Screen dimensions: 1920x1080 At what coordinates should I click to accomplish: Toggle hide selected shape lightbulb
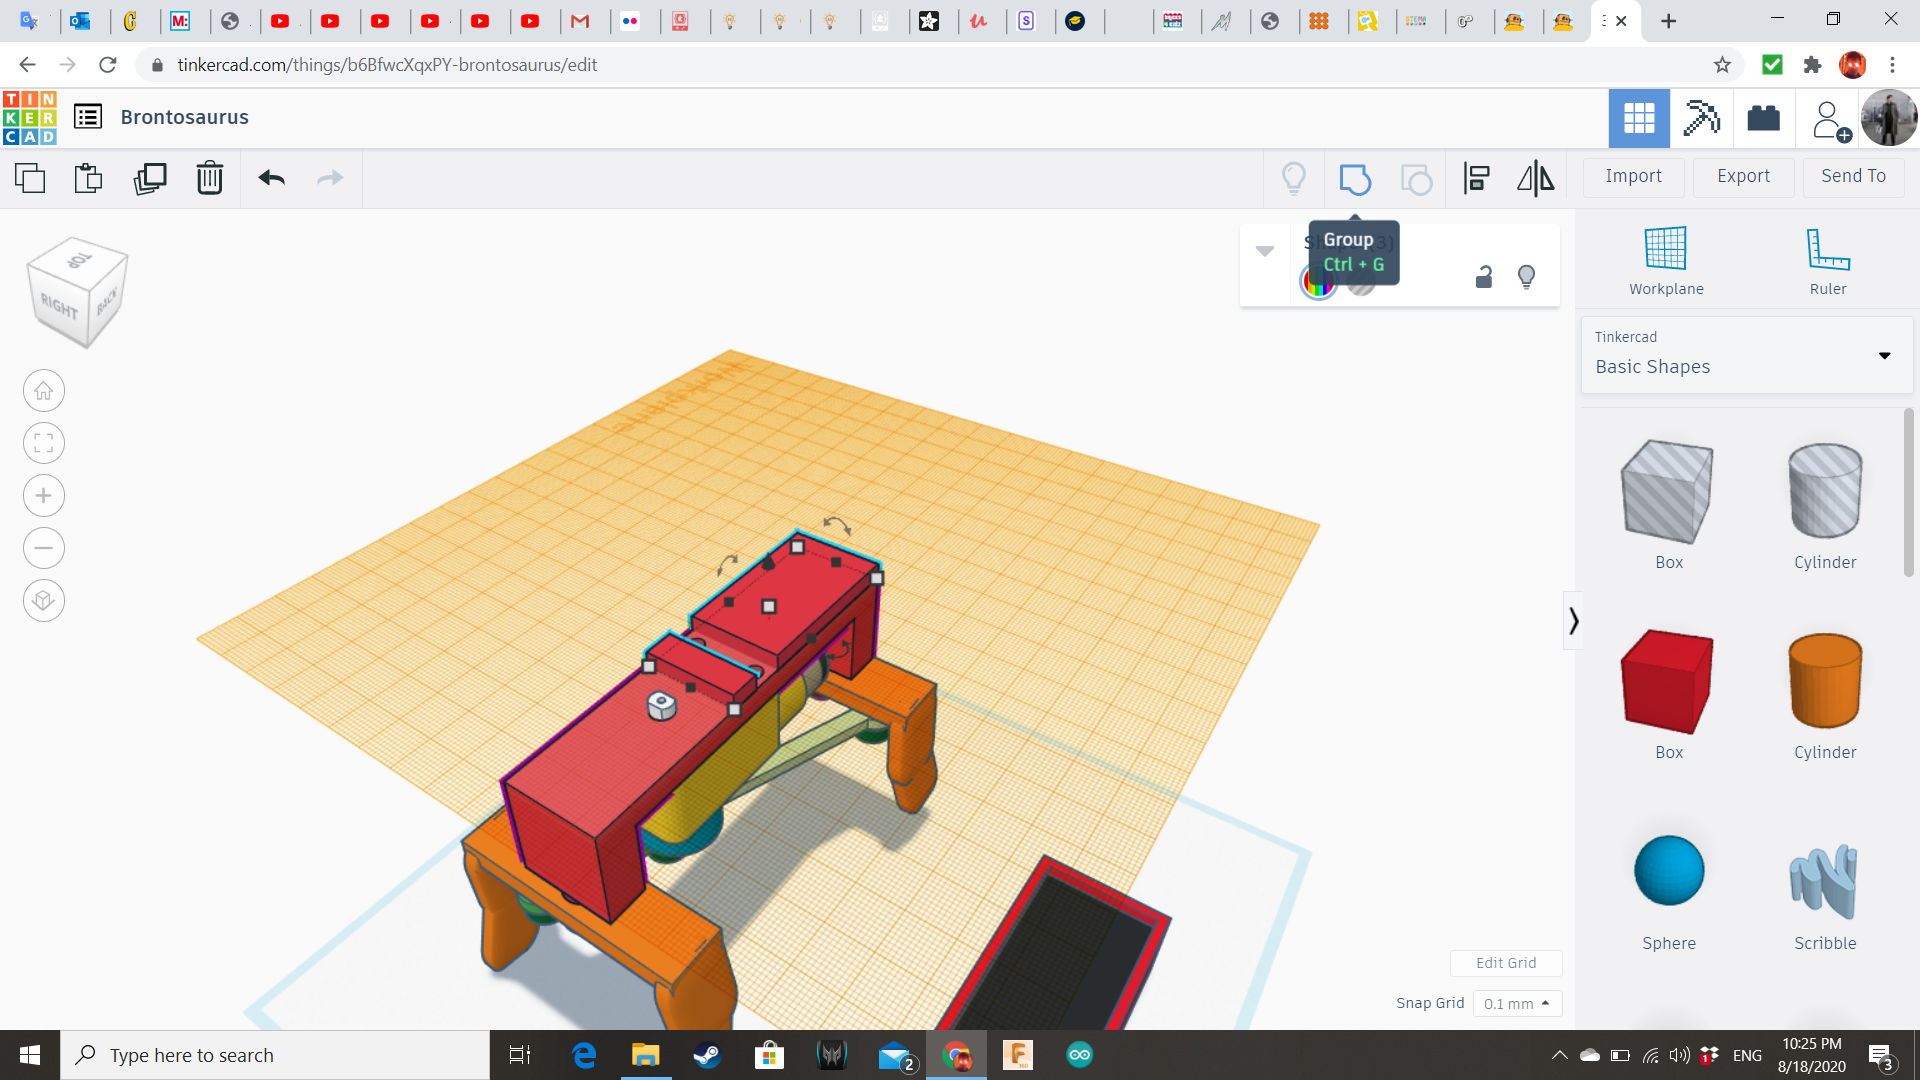tap(1526, 277)
